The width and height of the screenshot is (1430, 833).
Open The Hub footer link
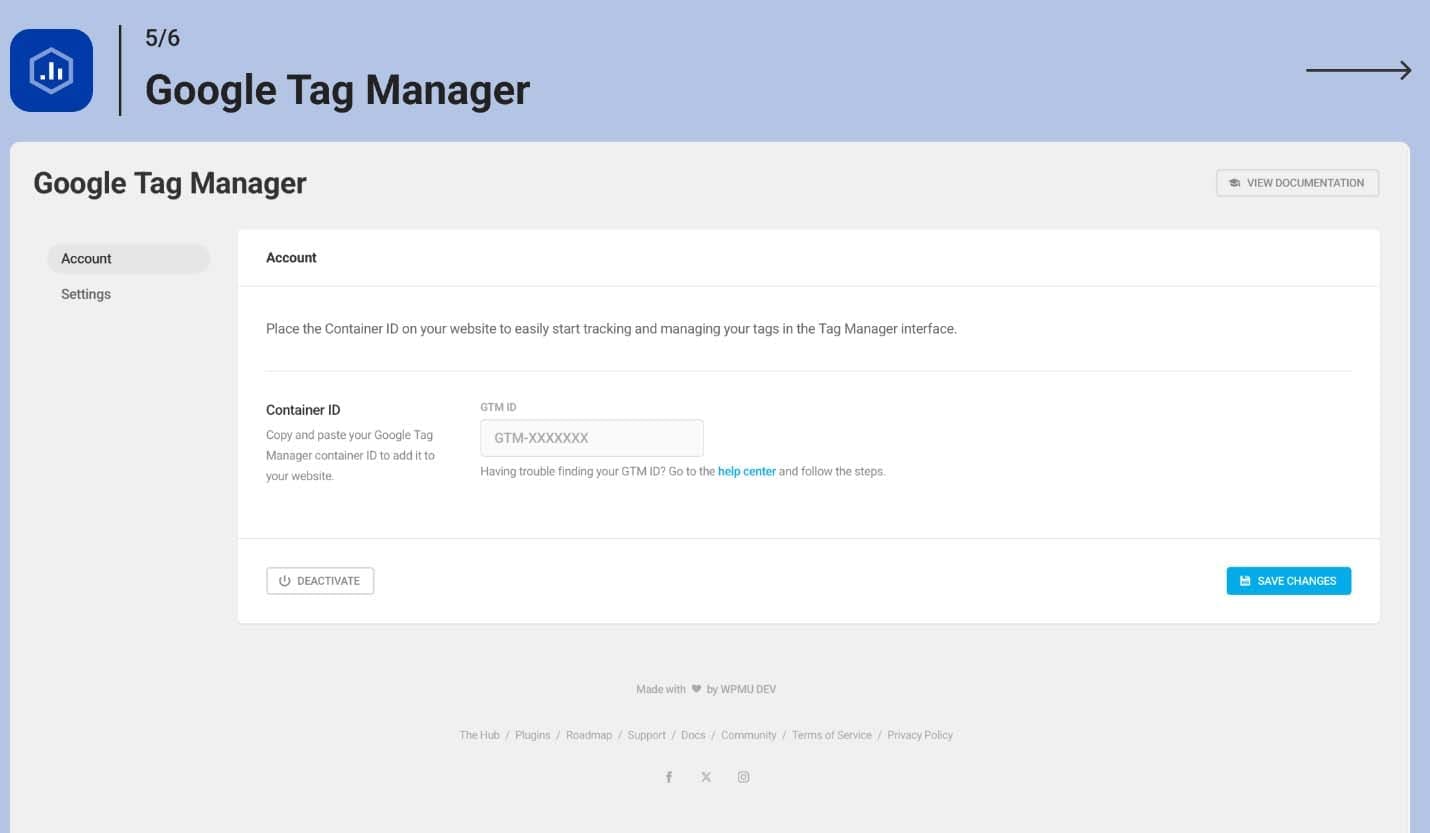click(479, 735)
